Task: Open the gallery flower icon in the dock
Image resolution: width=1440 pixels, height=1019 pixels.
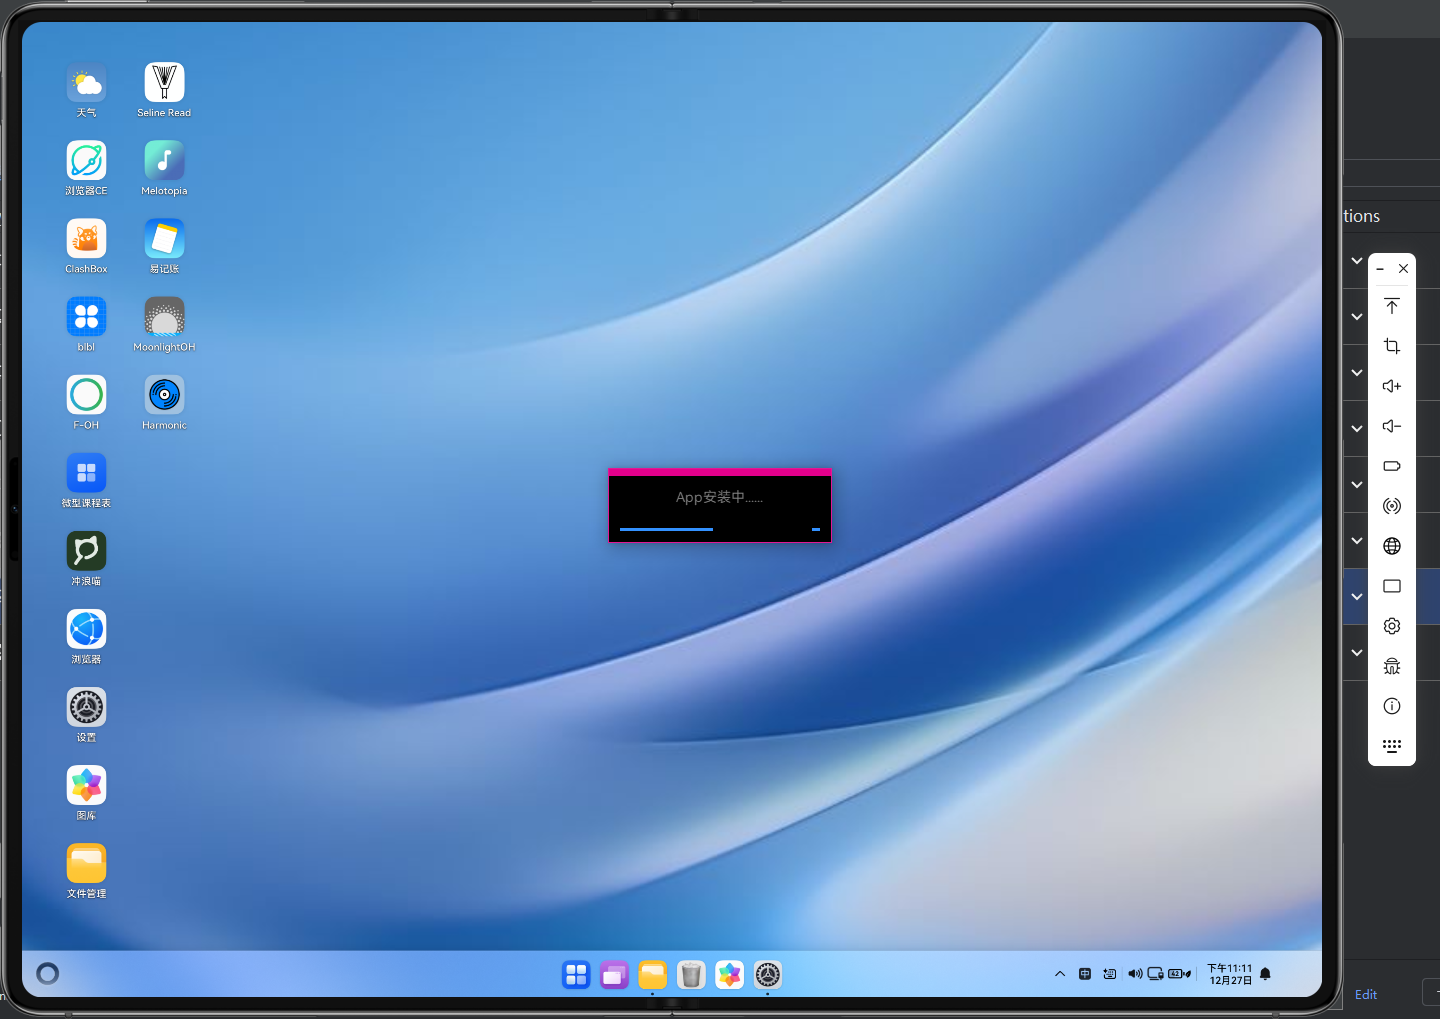Action: click(x=729, y=974)
